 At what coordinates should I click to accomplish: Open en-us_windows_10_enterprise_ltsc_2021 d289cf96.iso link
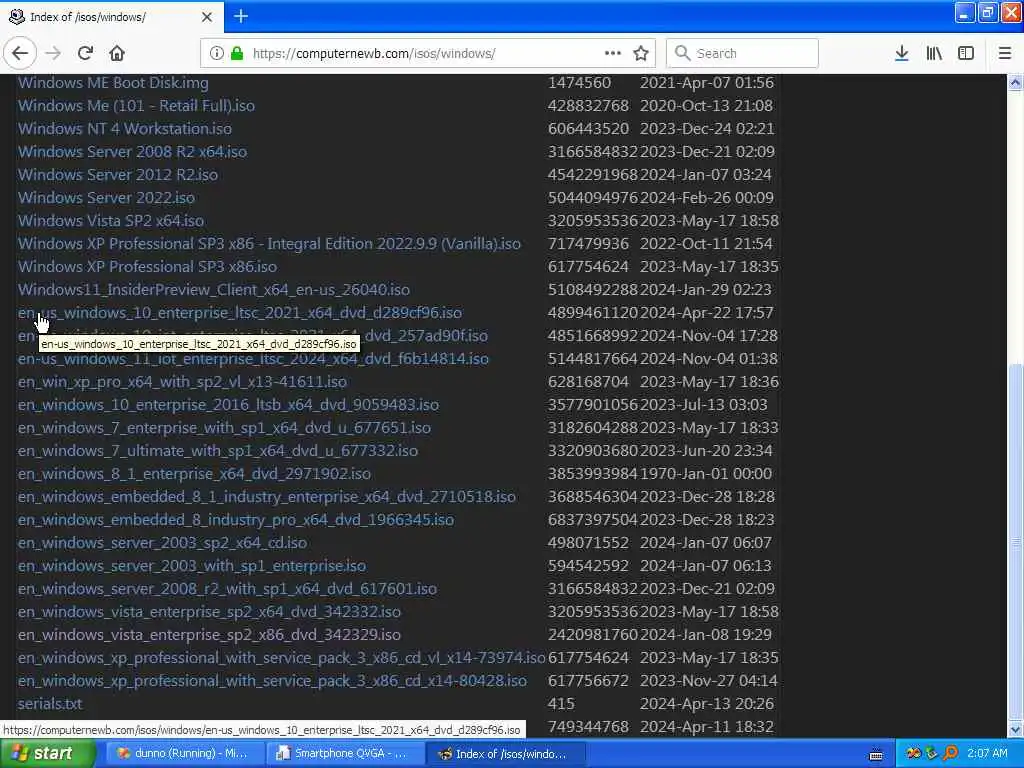point(240,313)
